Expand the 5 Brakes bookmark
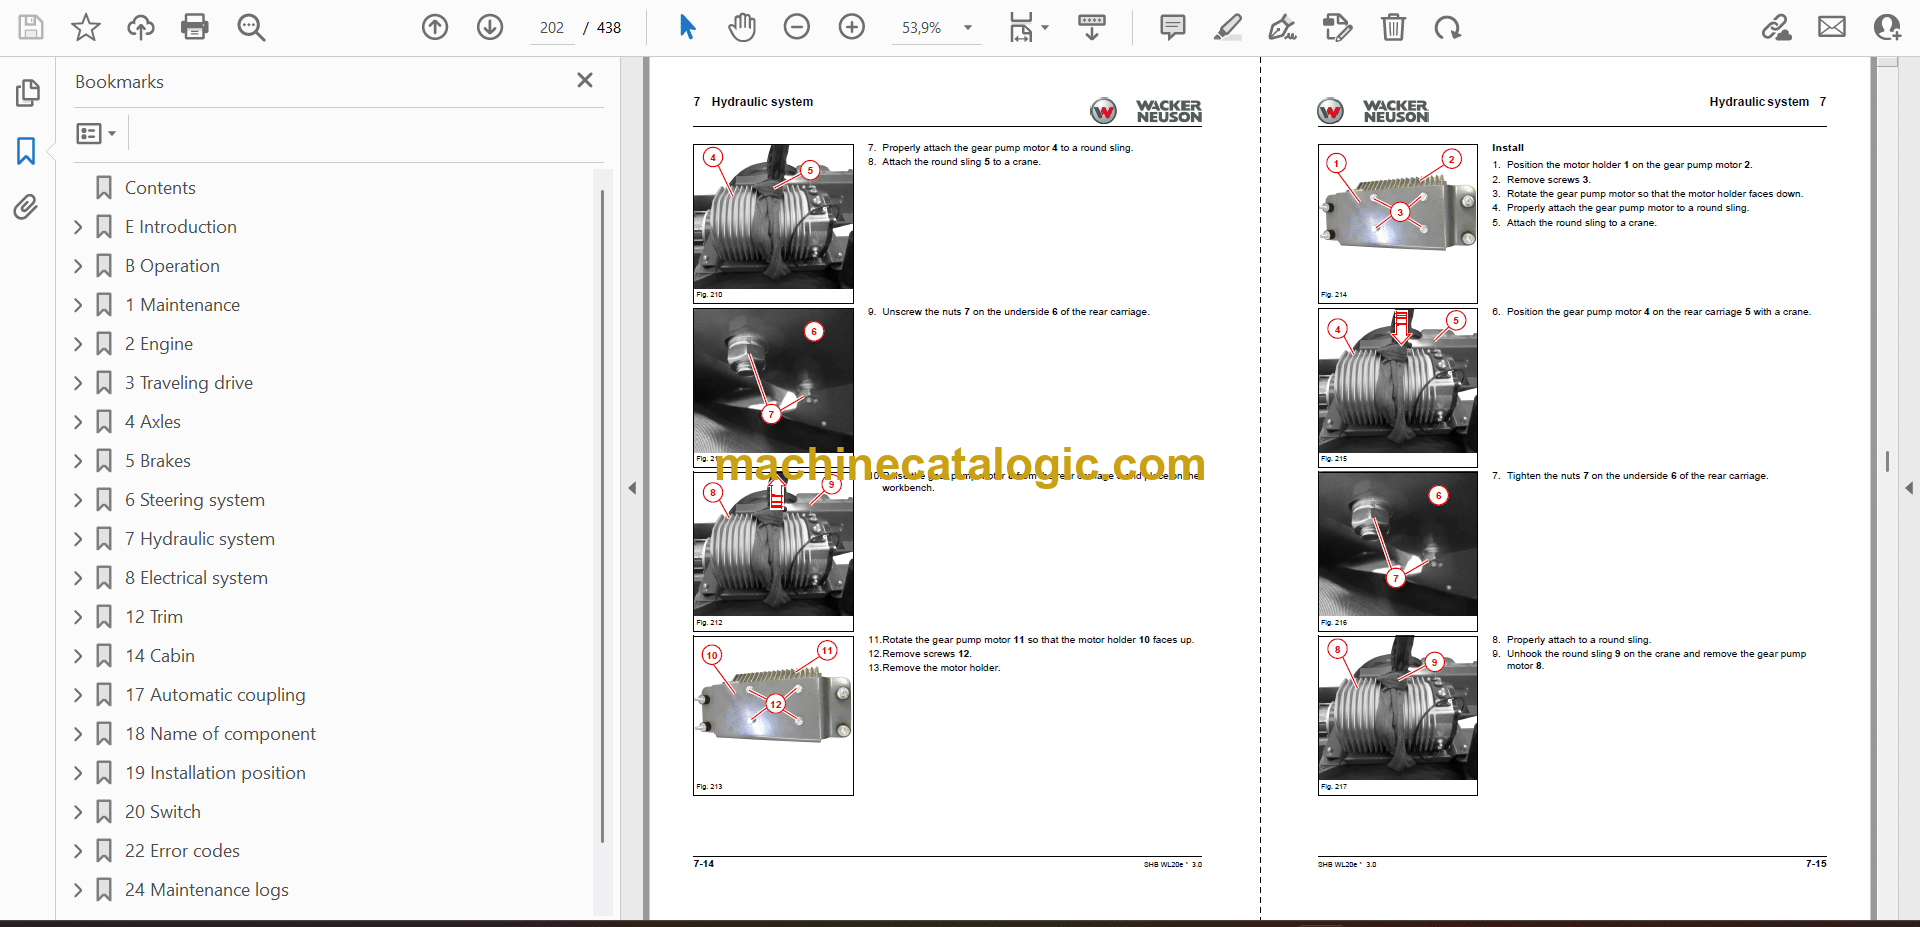 [78, 461]
